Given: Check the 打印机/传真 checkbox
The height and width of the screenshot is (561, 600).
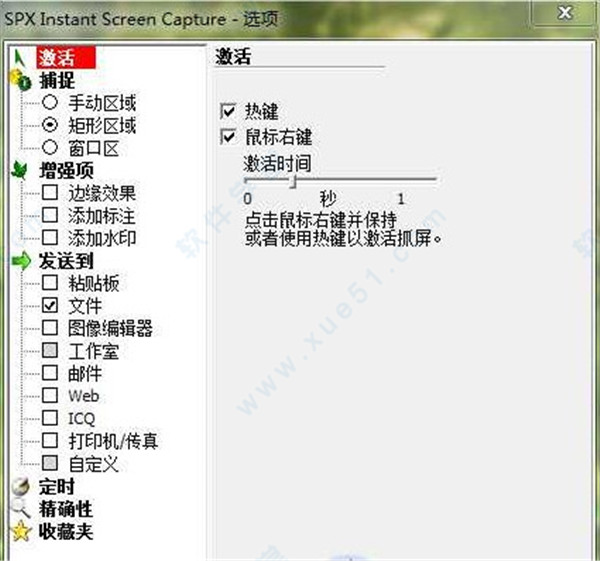Looking at the screenshot, I should pyautogui.click(x=50, y=441).
